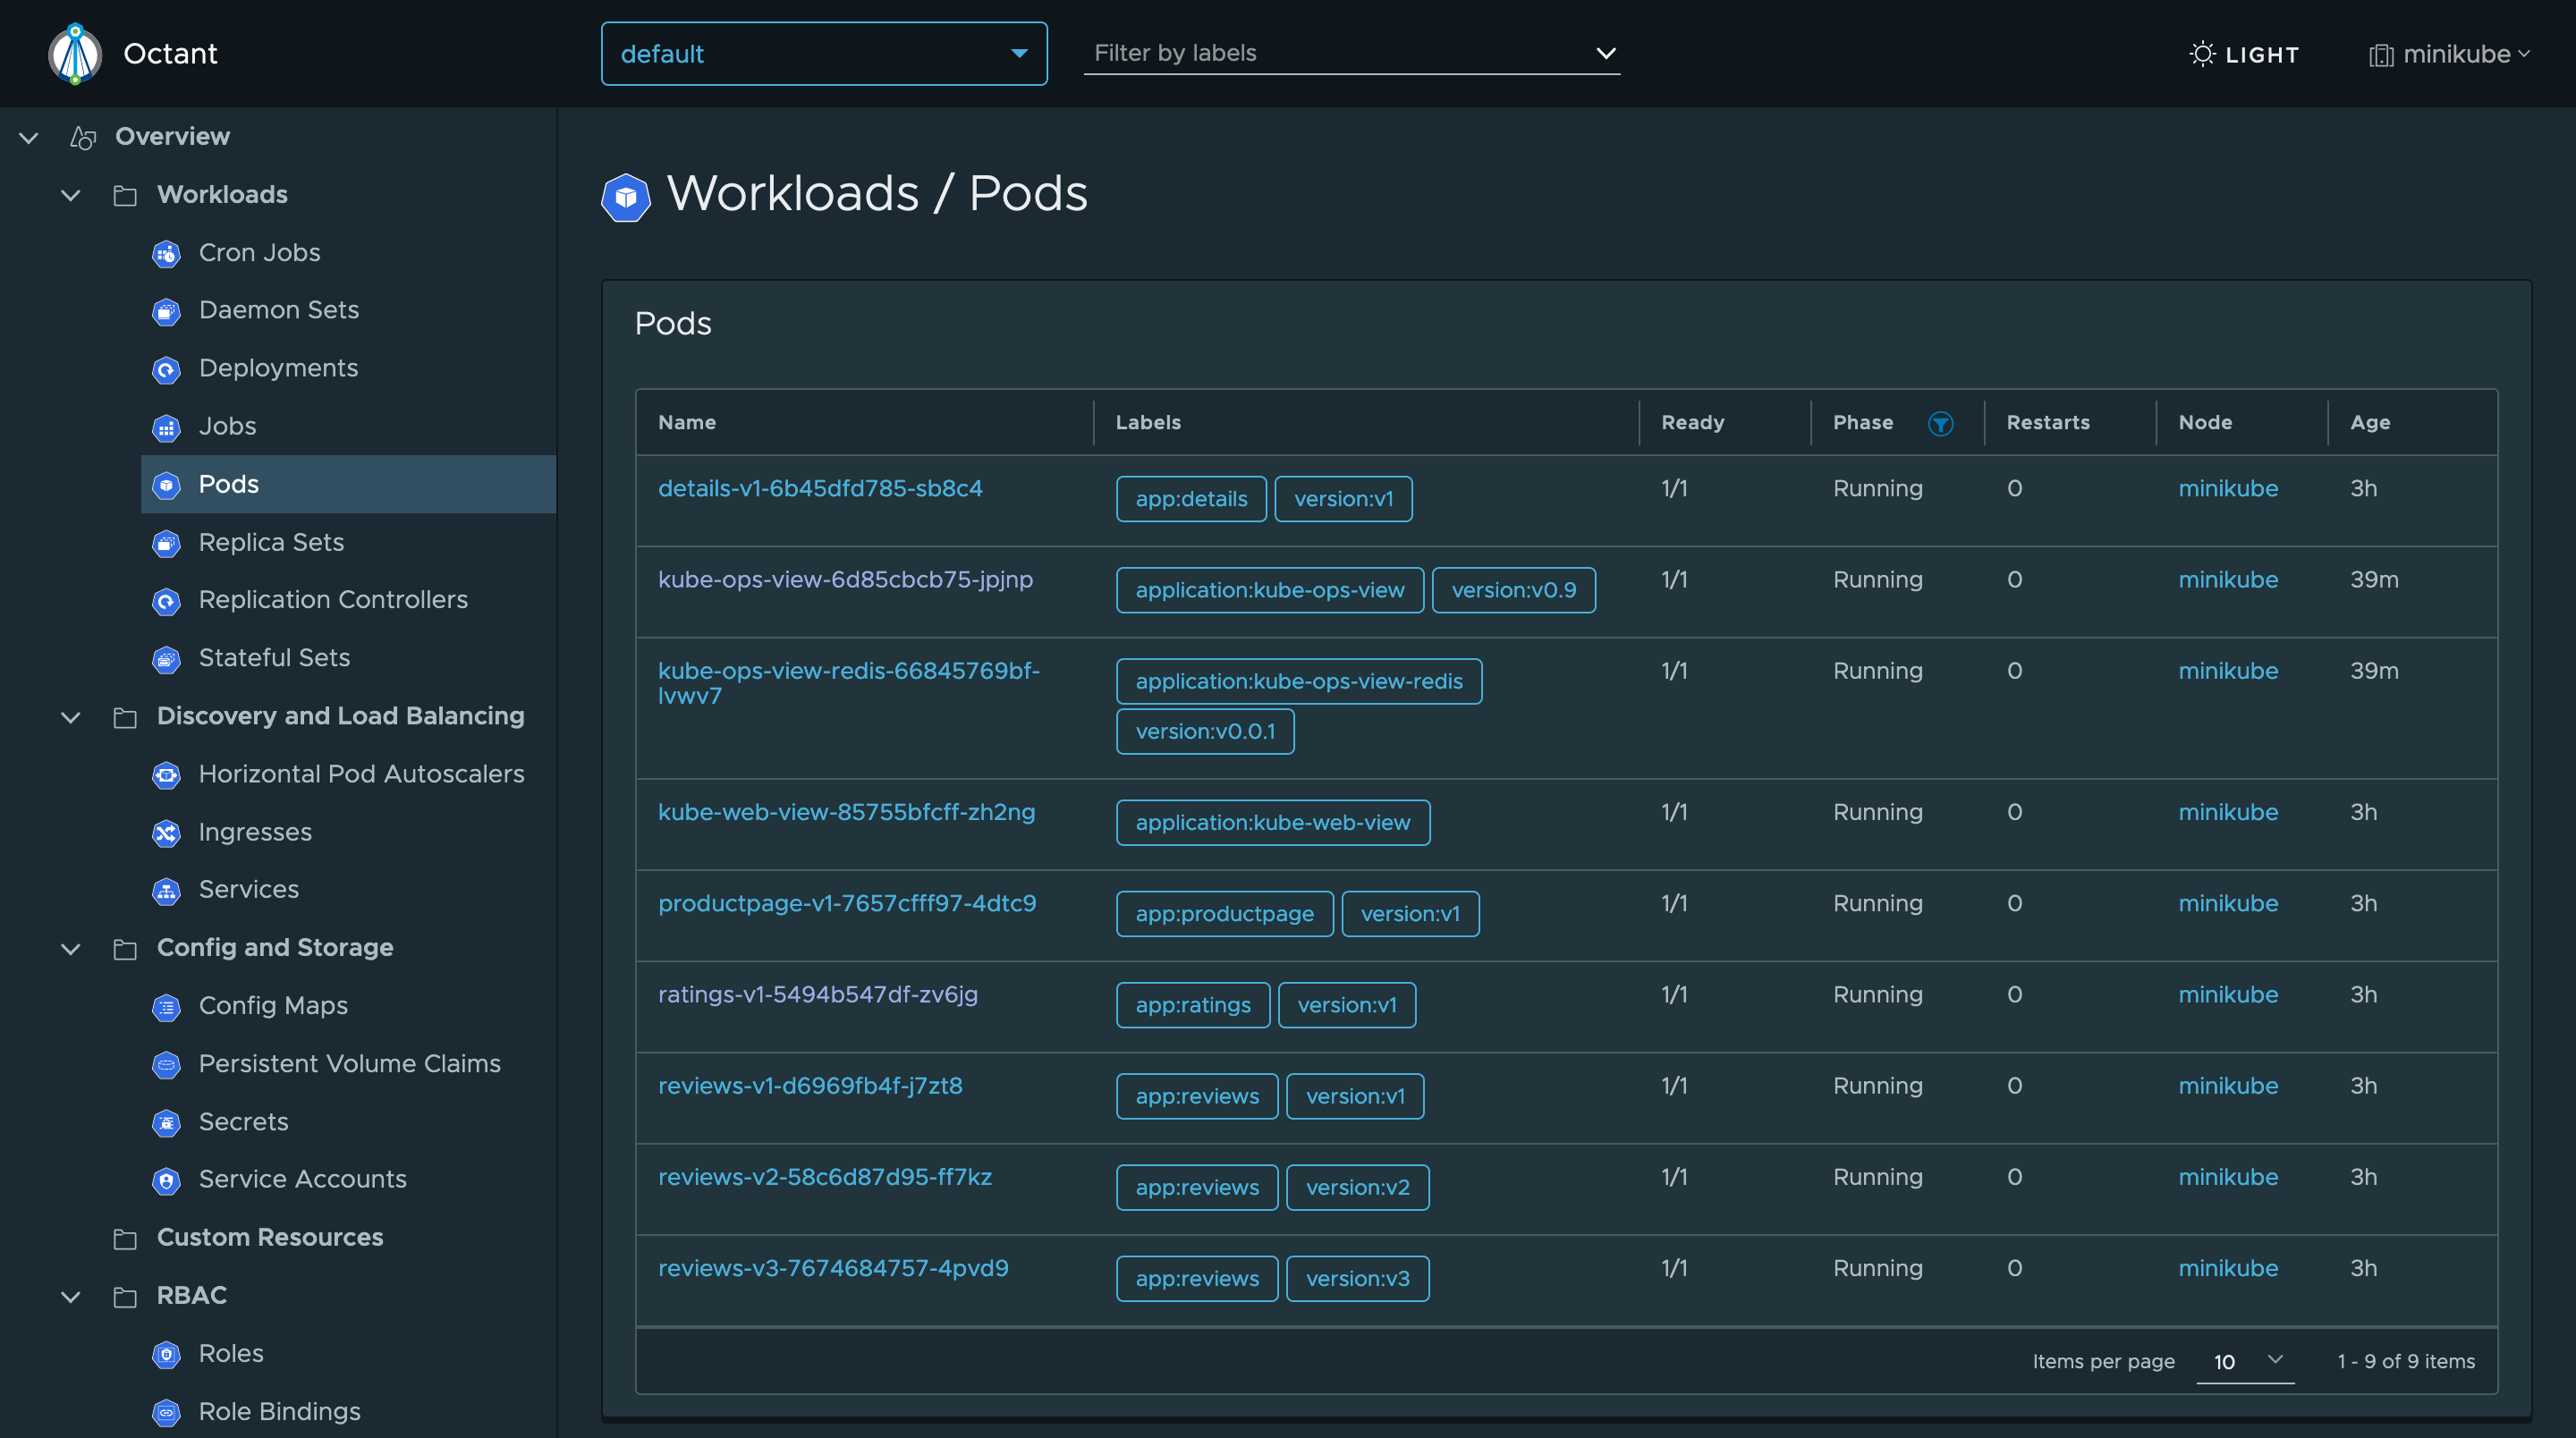Click the minikube node link for details-v1

(2227, 488)
